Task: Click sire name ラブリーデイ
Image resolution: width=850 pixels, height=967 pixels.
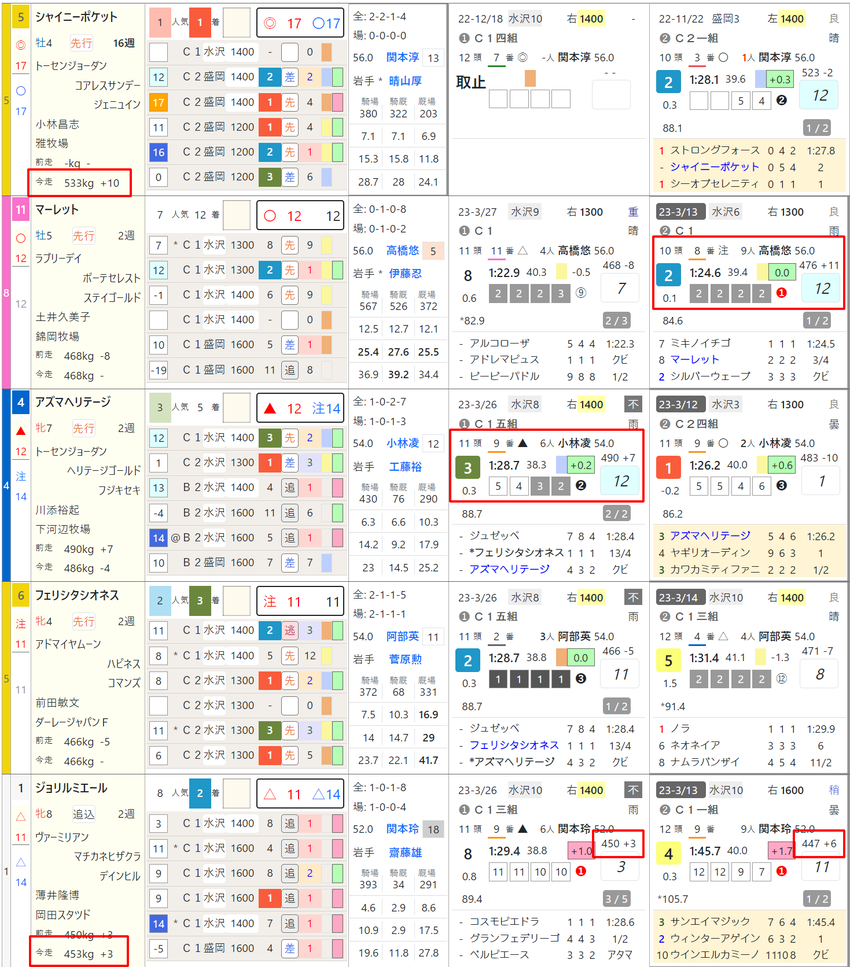Action: click(59, 258)
